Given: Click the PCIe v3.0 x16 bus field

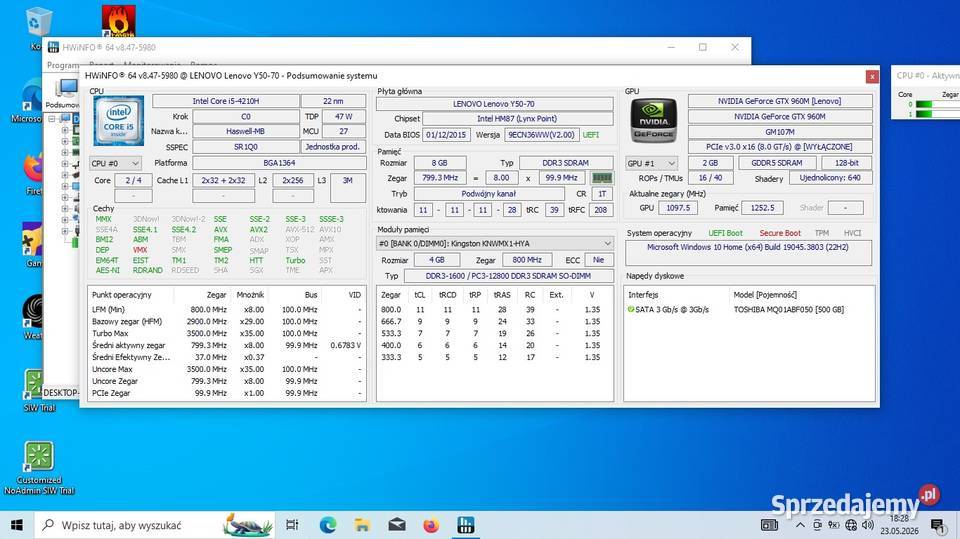Looking at the screenshot, I should pos(779,147).
